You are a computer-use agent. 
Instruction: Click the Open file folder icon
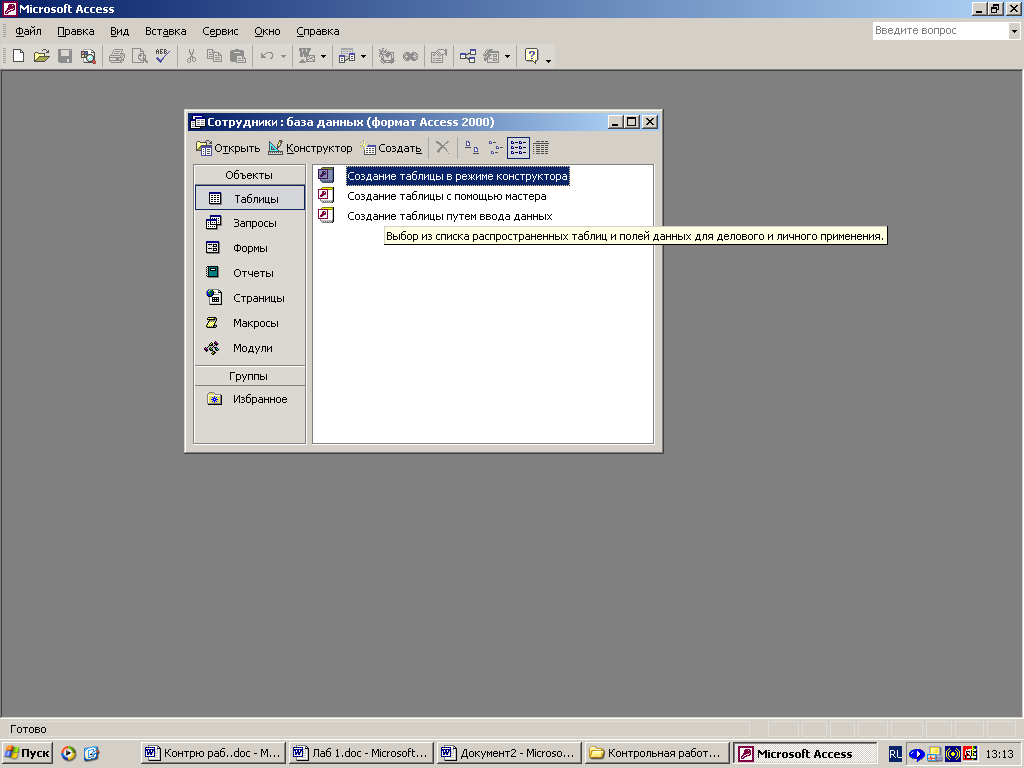(41, 56)
